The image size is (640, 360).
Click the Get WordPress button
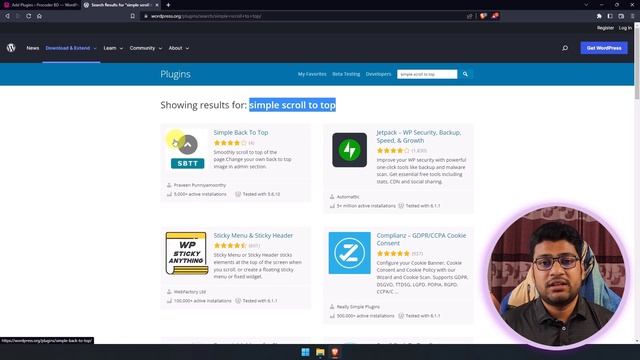pyautogui.click(x=604, y=48)
